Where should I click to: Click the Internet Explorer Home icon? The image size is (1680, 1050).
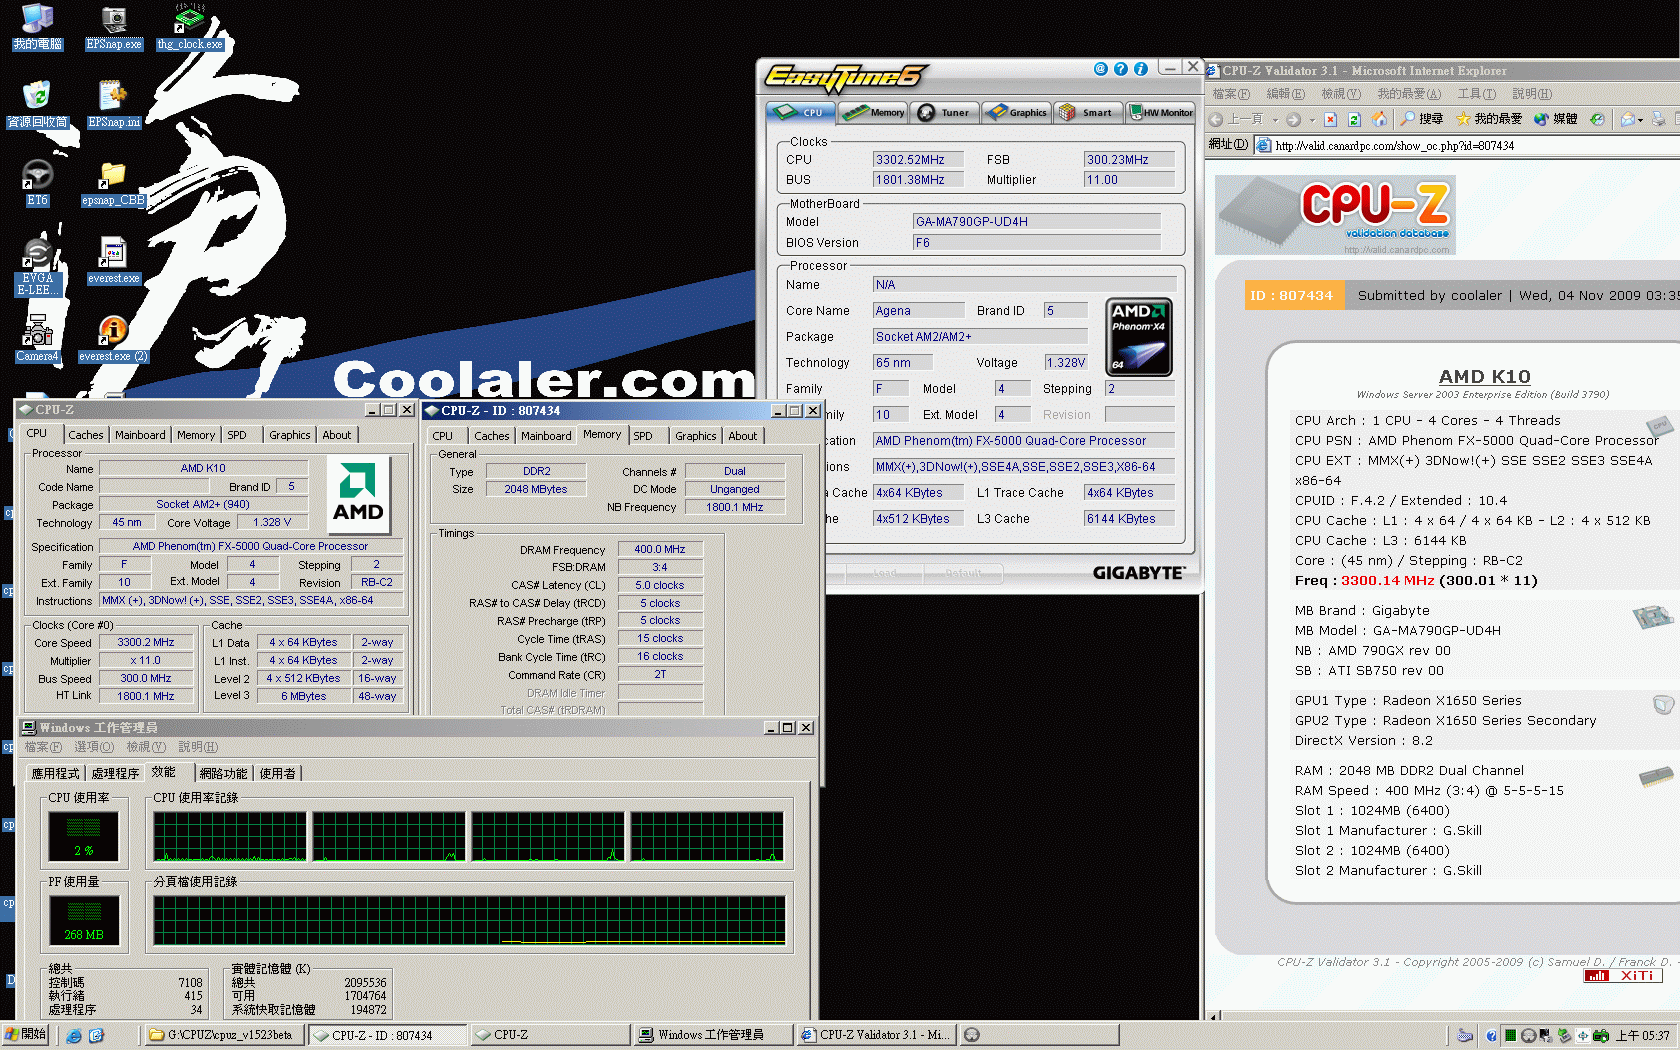[1379, 119]
